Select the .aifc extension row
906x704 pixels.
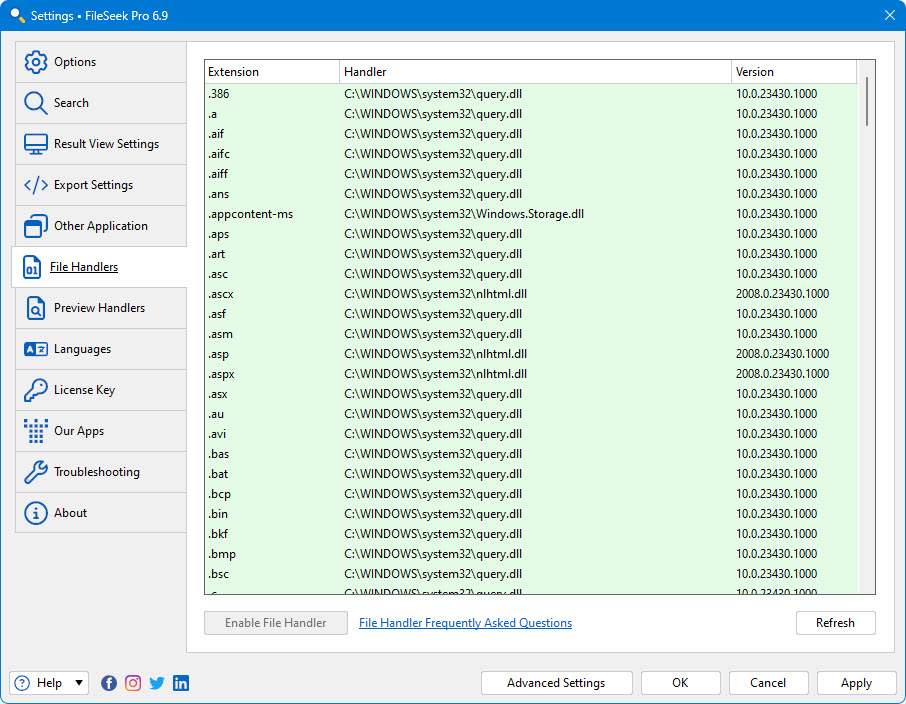pyautogui.click(x=531, y=154)
